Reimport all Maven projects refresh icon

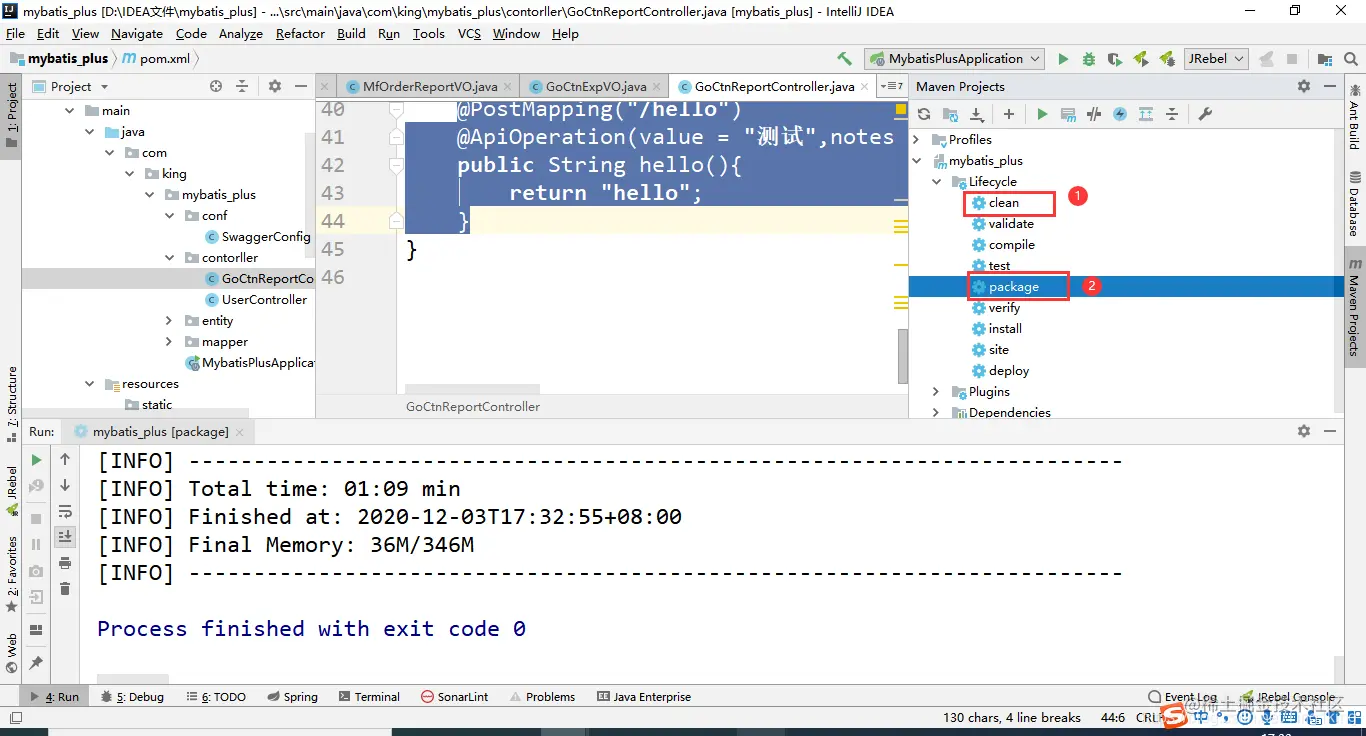pos(924,114)
